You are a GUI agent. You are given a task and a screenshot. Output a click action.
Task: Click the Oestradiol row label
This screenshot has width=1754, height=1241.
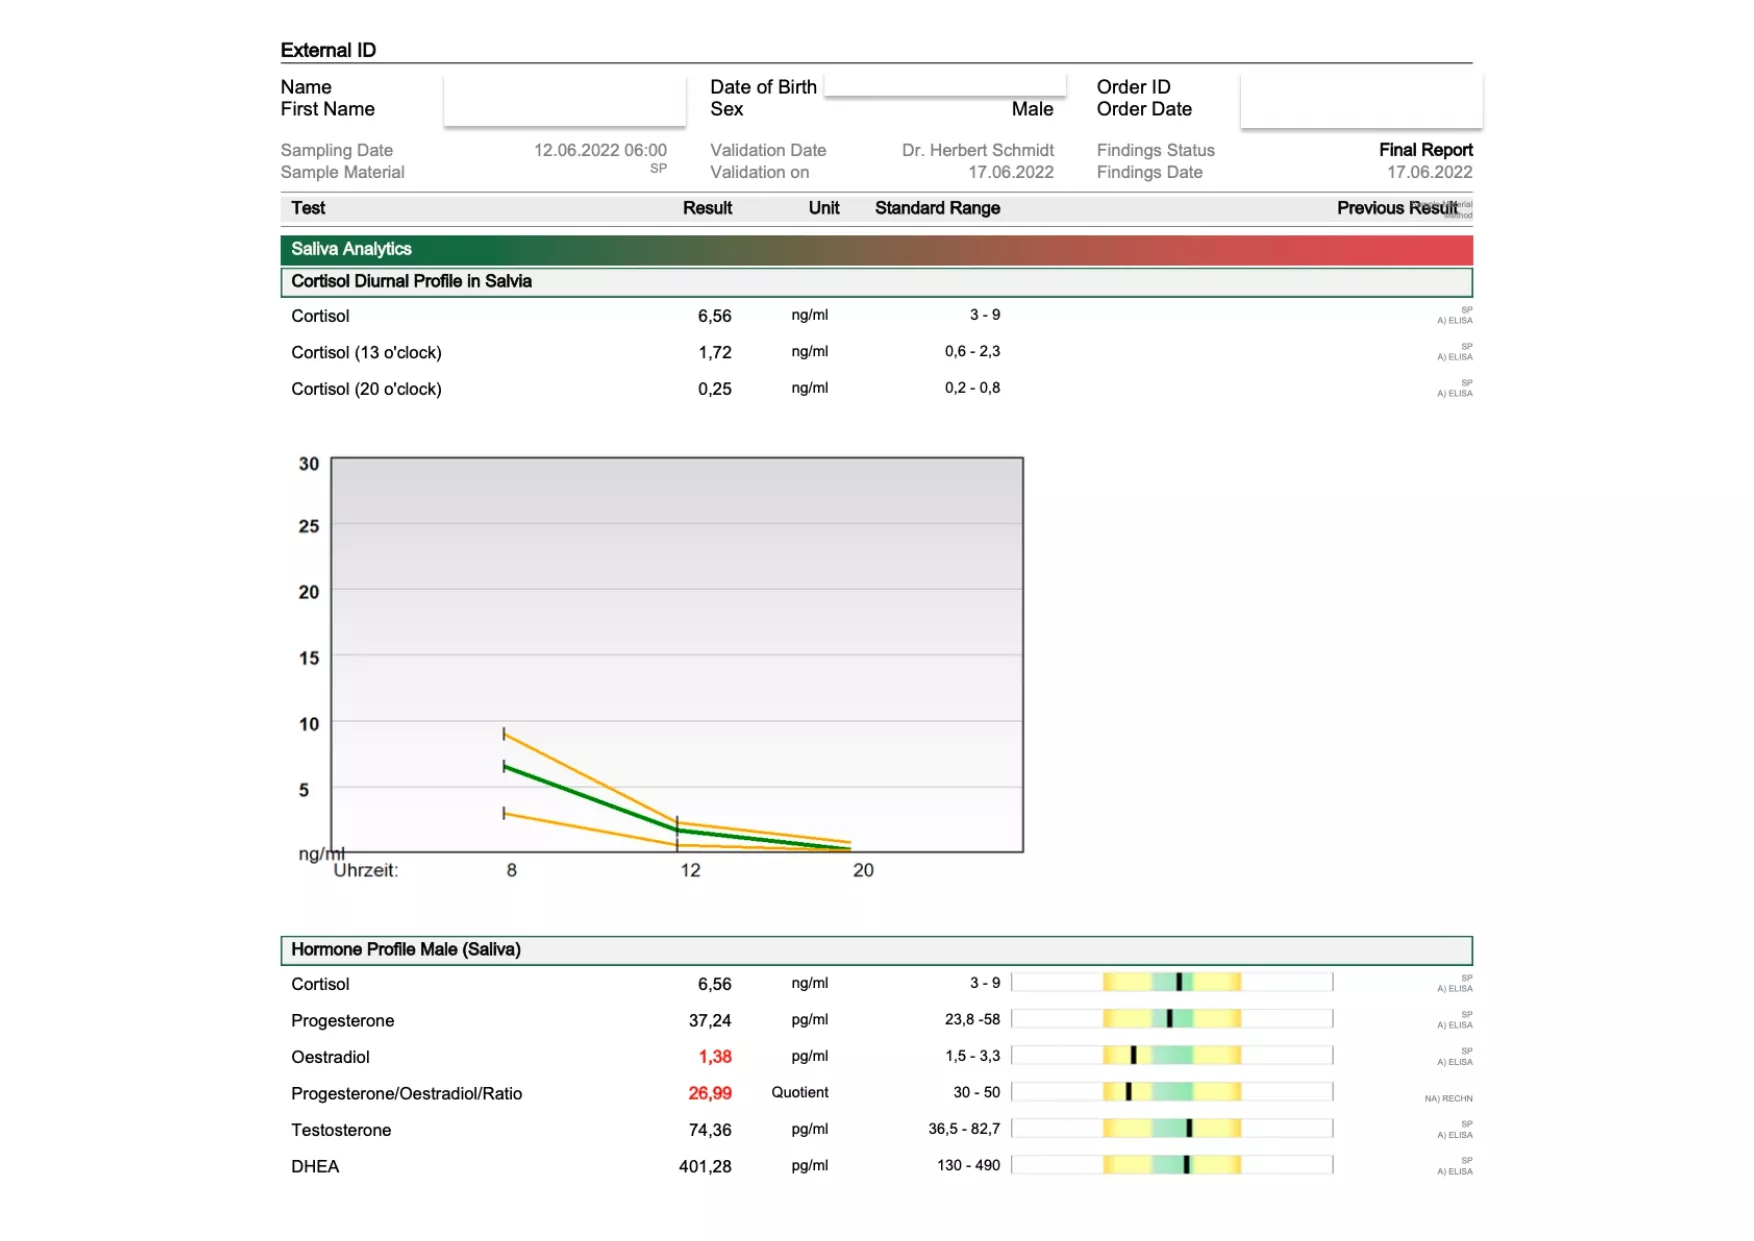pyautogui.click(x=330, y=1057)
